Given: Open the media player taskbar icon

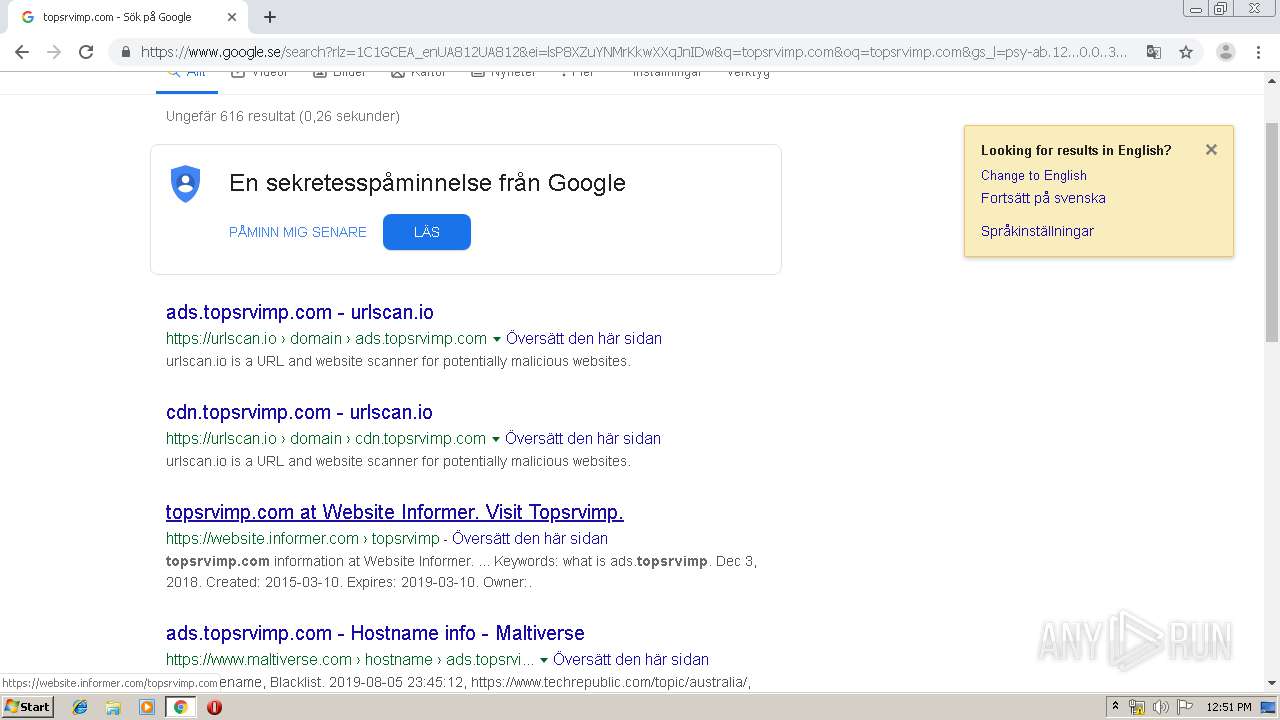Looking at the screenshot, I should tap(147, 707).
